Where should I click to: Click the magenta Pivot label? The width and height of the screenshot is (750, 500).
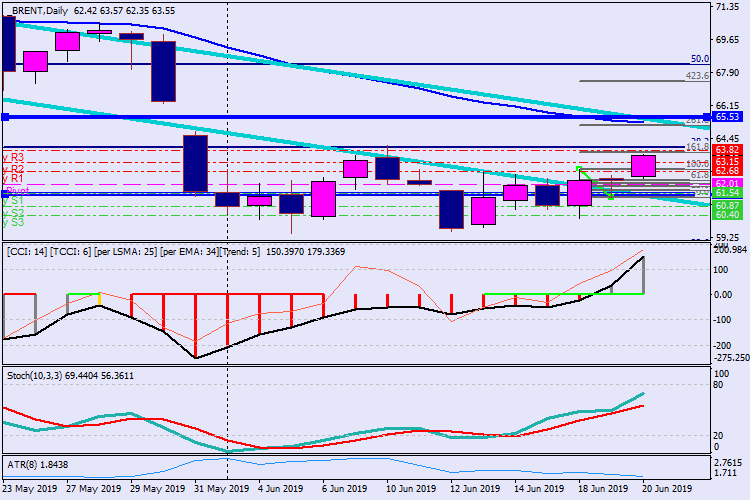coord(18,190)
